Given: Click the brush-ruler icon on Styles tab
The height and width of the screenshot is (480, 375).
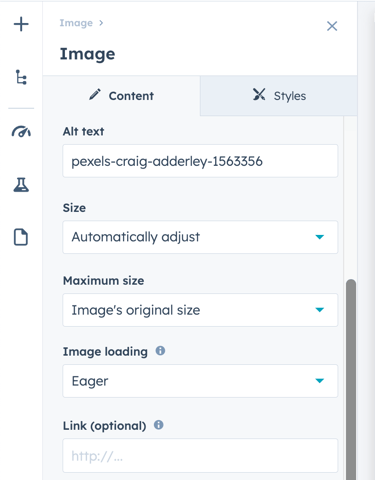Looking at the screenshot, I should coord(259,94).
